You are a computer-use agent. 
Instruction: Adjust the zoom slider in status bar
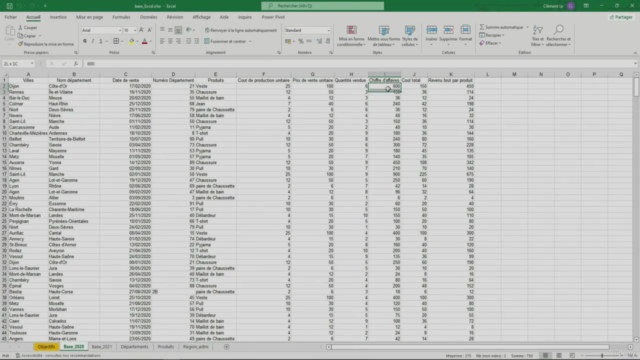(602, 356)
